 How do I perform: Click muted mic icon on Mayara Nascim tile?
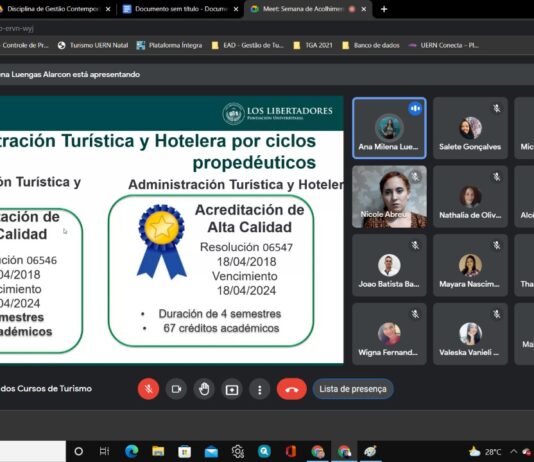(x=497, y=245)
